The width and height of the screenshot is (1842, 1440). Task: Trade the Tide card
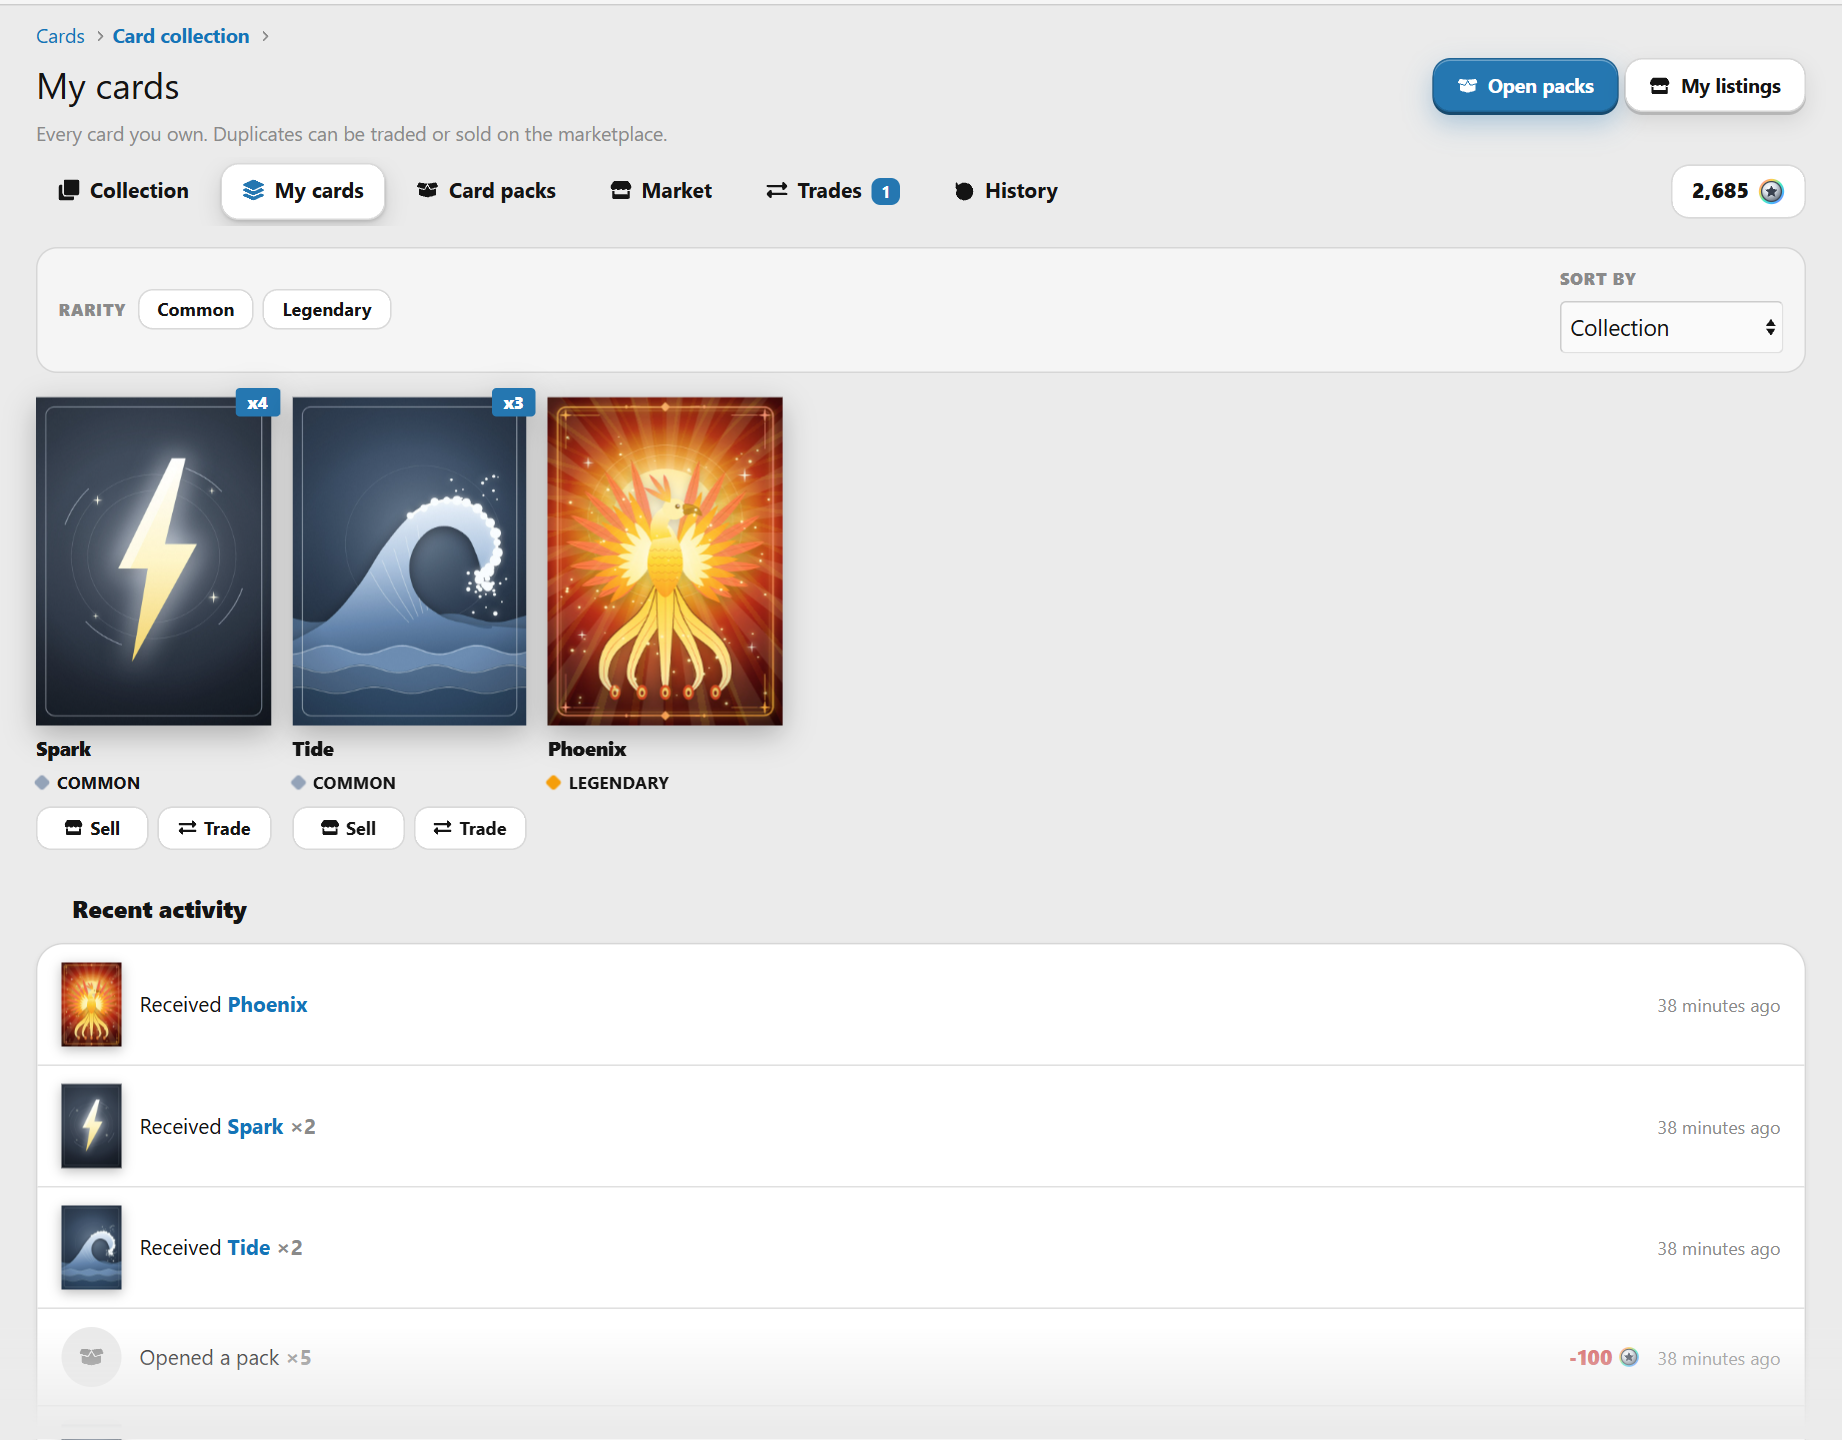coord(470,828)
